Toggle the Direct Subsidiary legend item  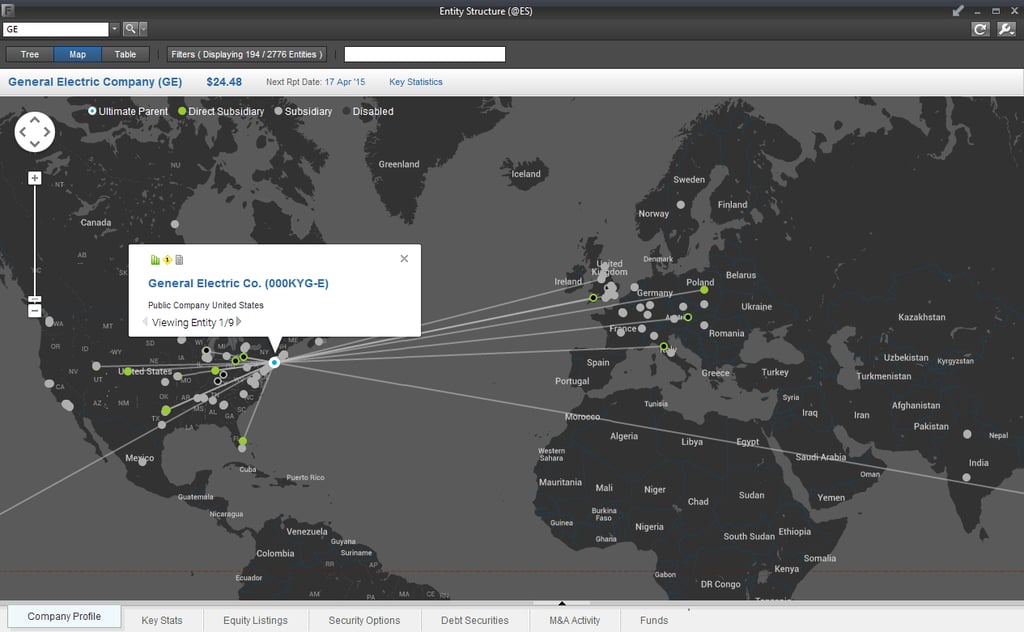(x=221, y=111)
